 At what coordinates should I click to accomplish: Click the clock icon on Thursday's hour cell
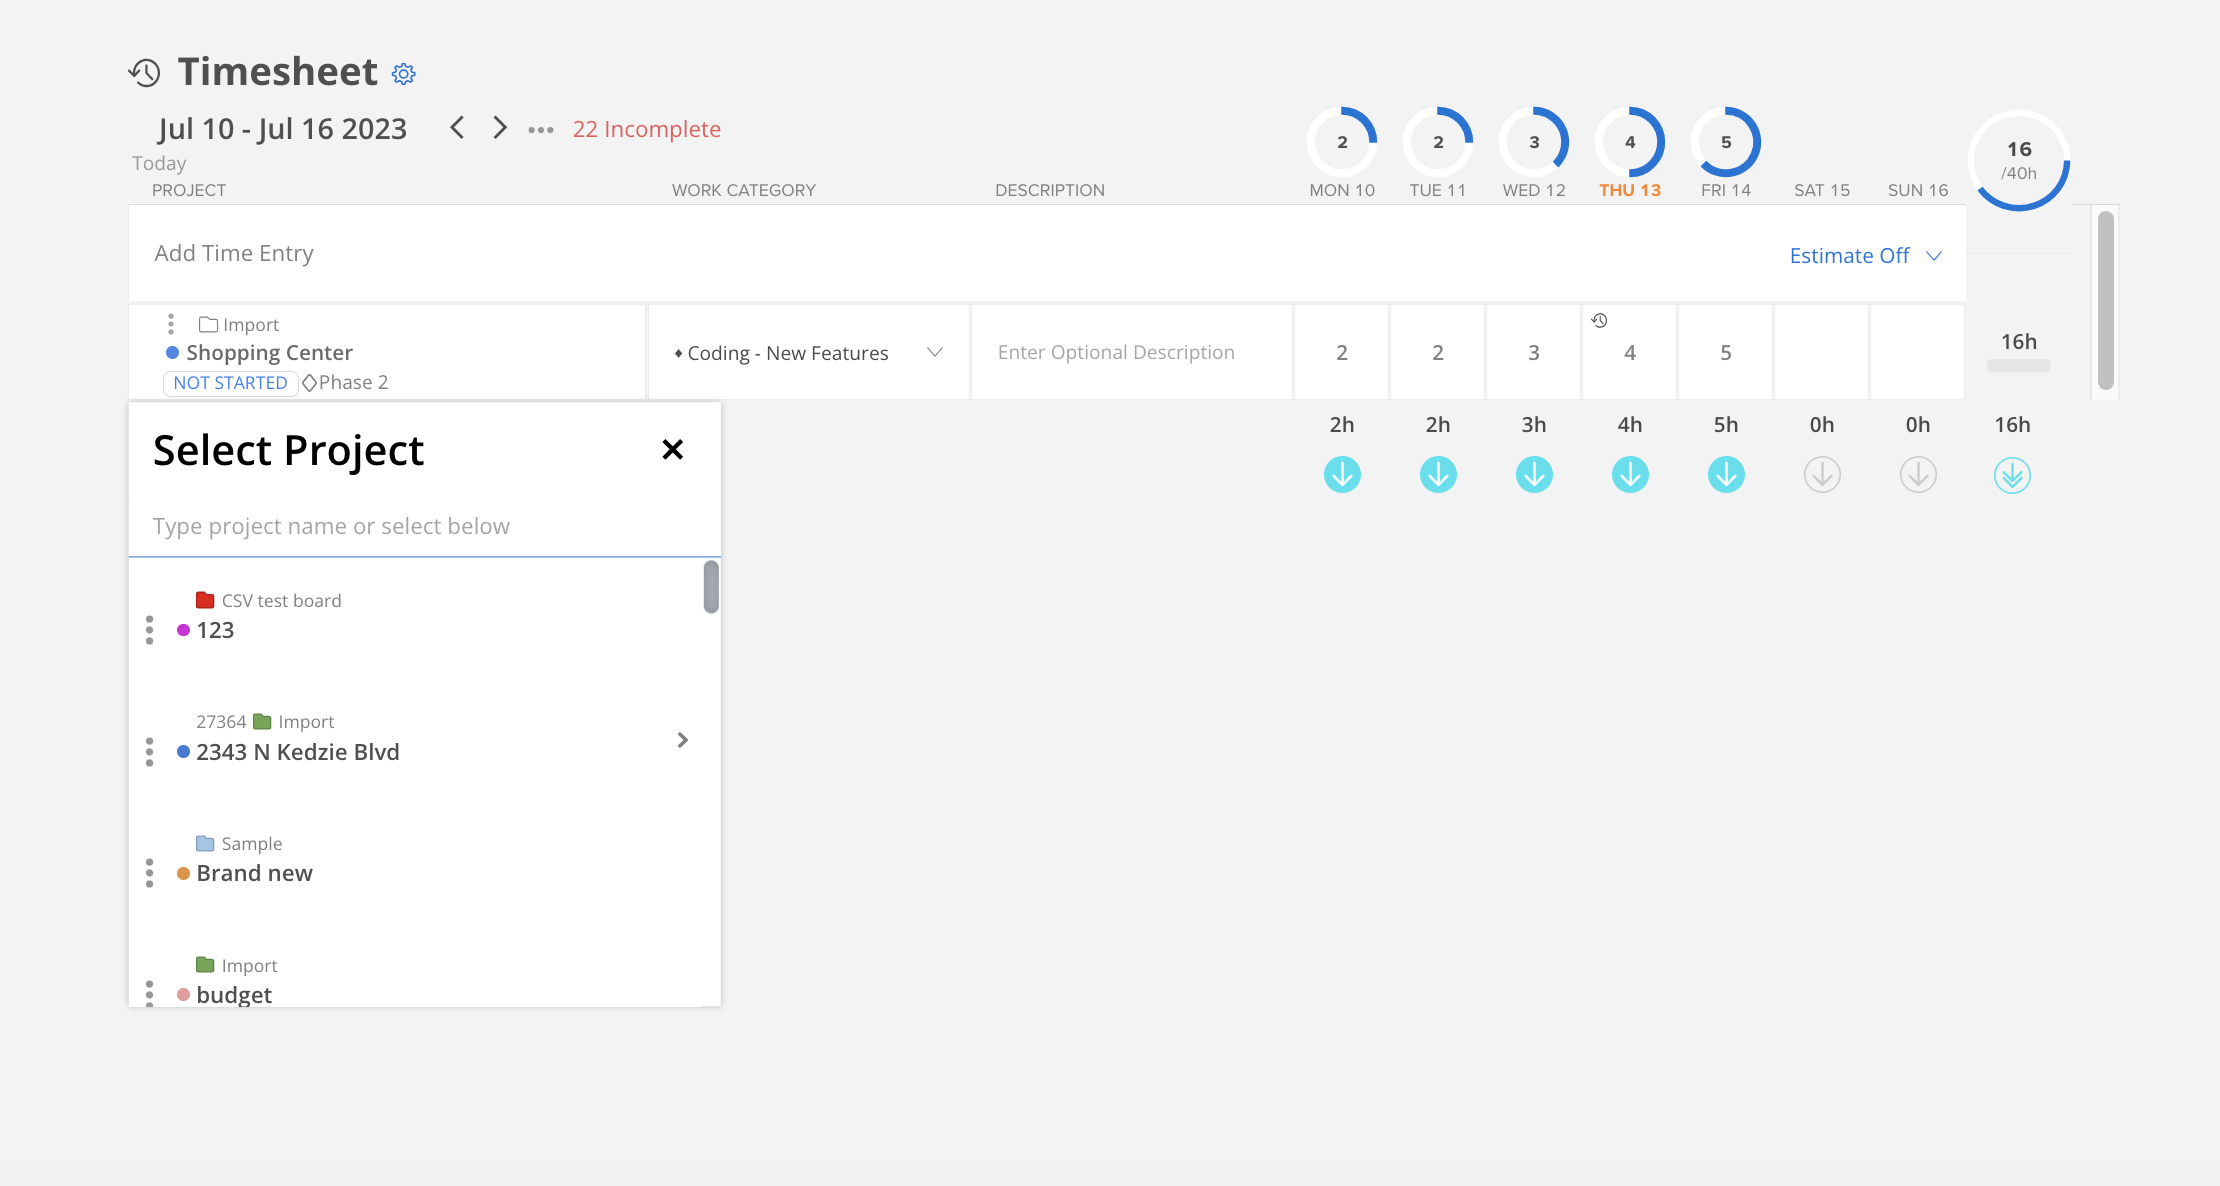[x=1599, y=321]
